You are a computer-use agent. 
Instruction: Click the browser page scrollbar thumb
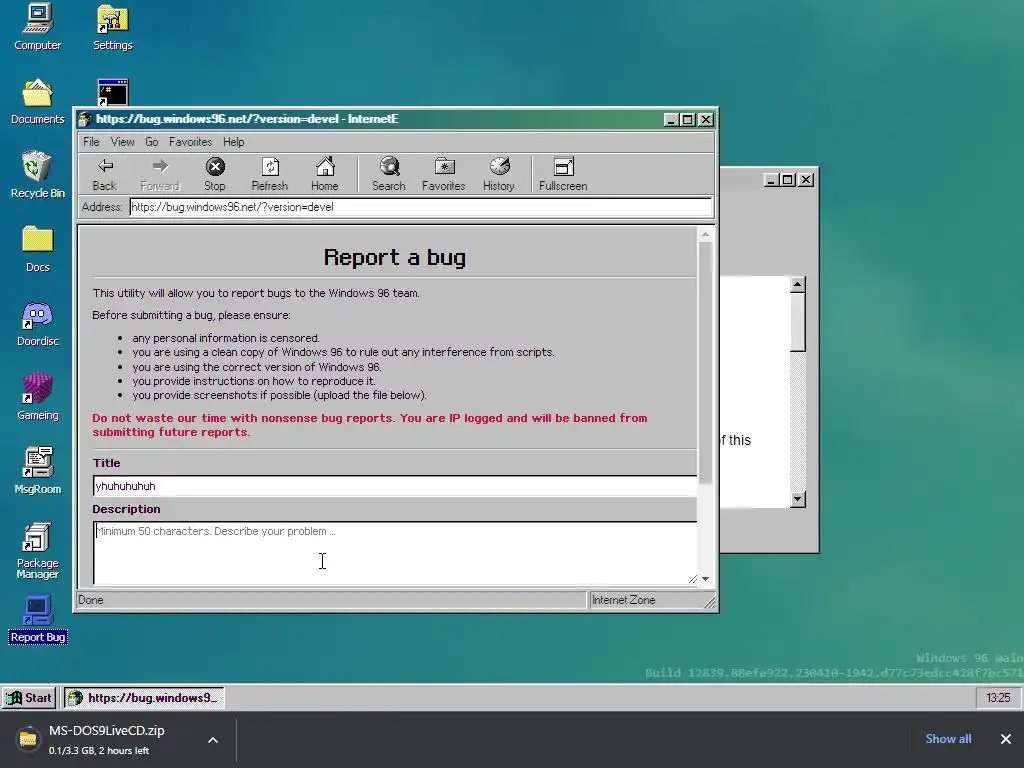coord(705,362)
